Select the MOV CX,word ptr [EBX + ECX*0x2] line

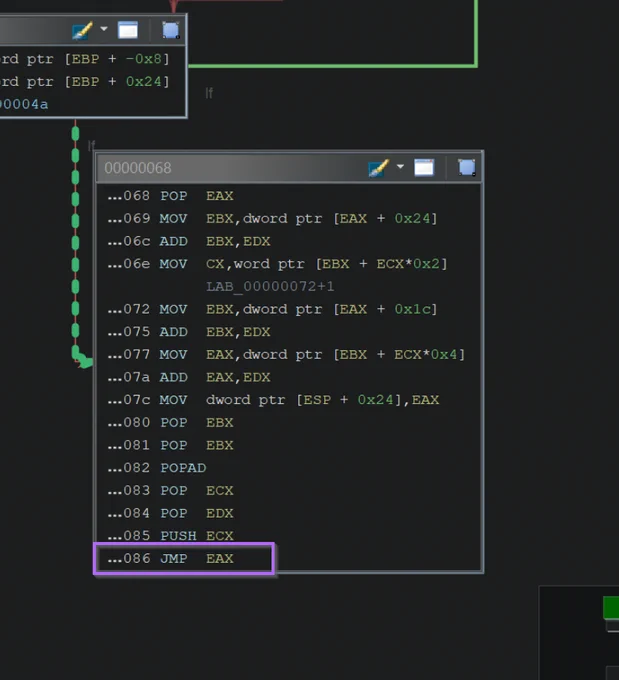tap(277, 264)
